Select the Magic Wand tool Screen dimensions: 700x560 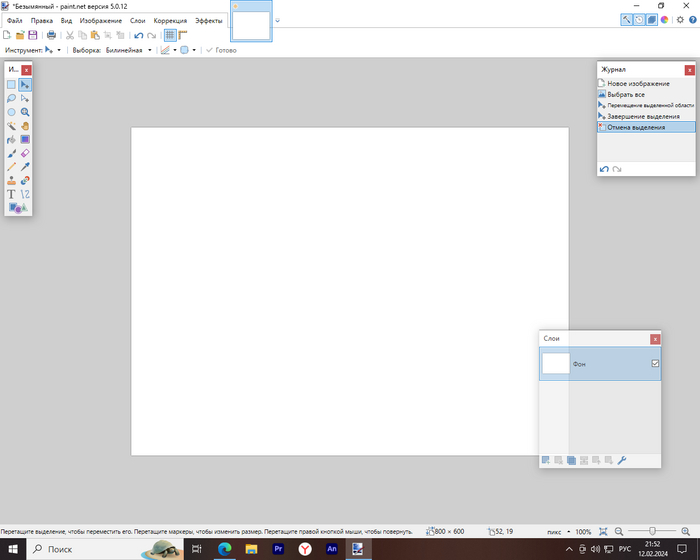12,126
